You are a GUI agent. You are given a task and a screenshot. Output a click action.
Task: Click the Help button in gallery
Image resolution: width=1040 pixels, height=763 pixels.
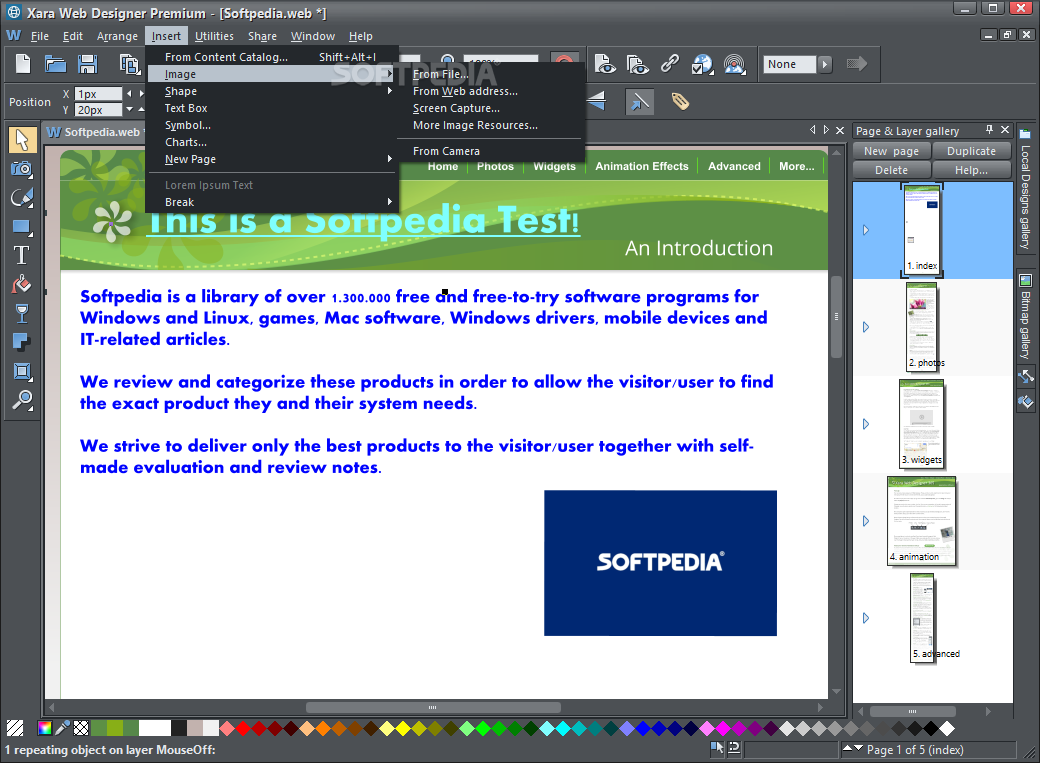tap(971, 170)
